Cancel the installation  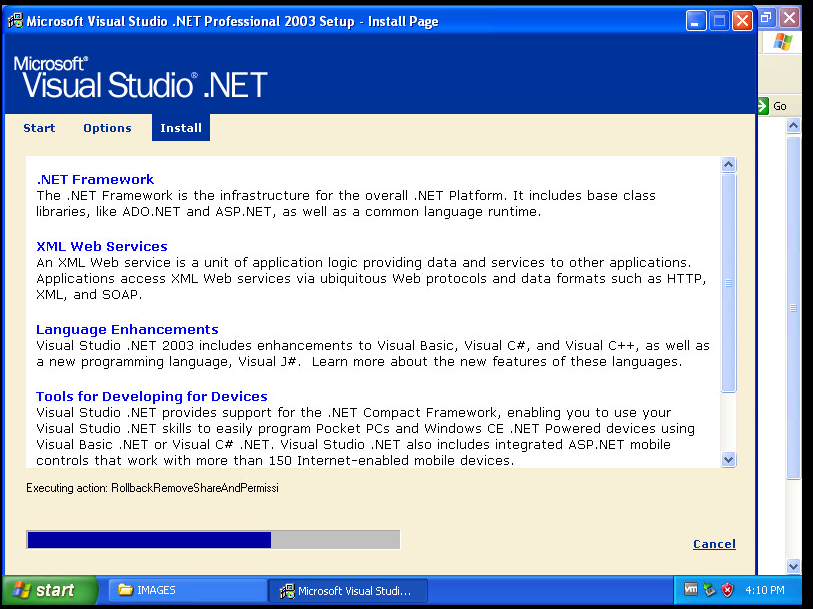714,544
